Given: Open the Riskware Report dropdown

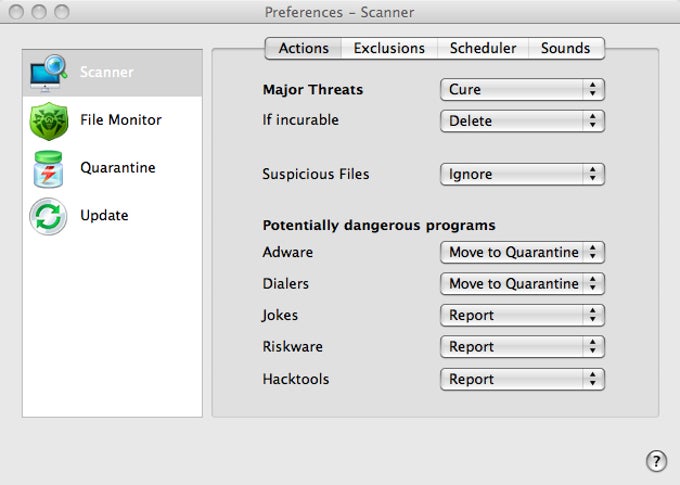Looking at the screenshot, I should tap(522, 347).
